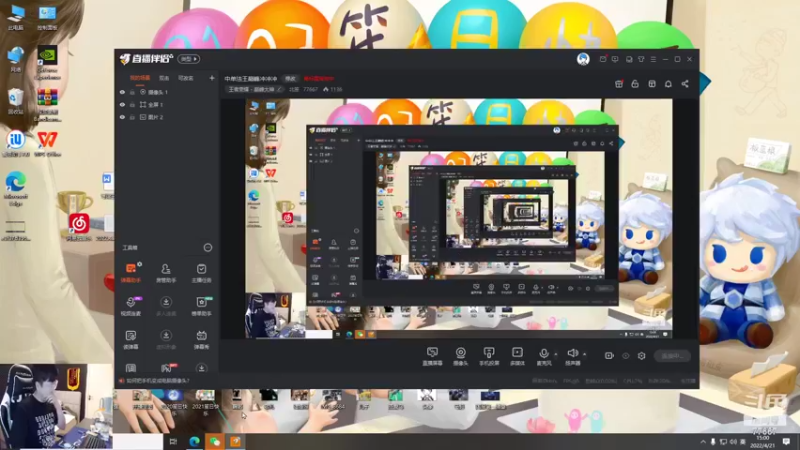Screen dimensions: 800x450
Task: Edit the 王者荣耀 category tag
Action: pos(255,89)
